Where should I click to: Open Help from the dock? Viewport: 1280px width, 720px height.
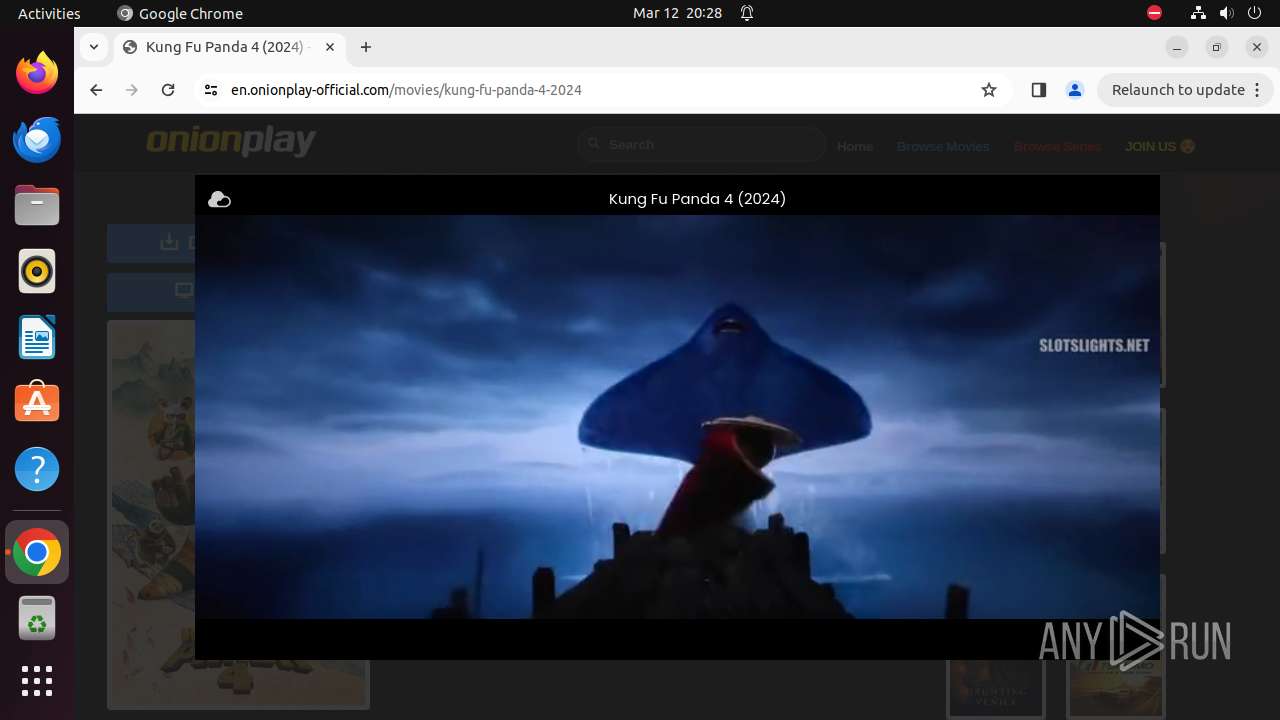point(37,469)
